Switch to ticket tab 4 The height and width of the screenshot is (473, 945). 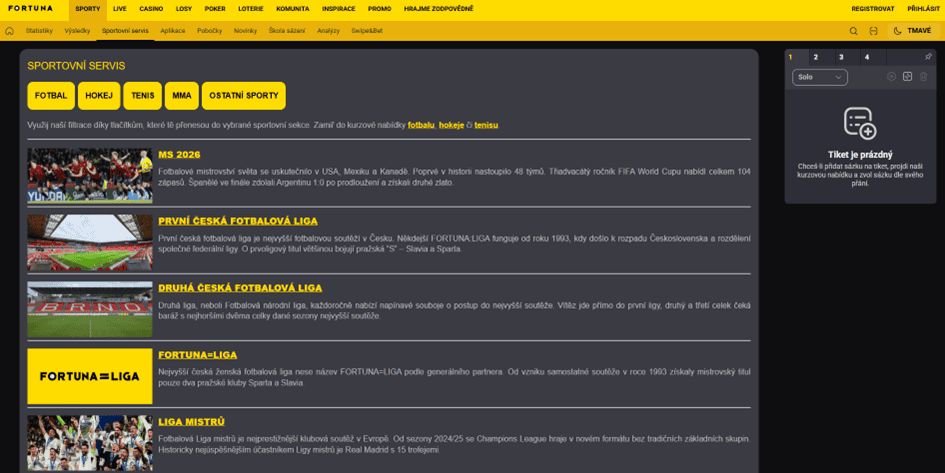point(873,57)
